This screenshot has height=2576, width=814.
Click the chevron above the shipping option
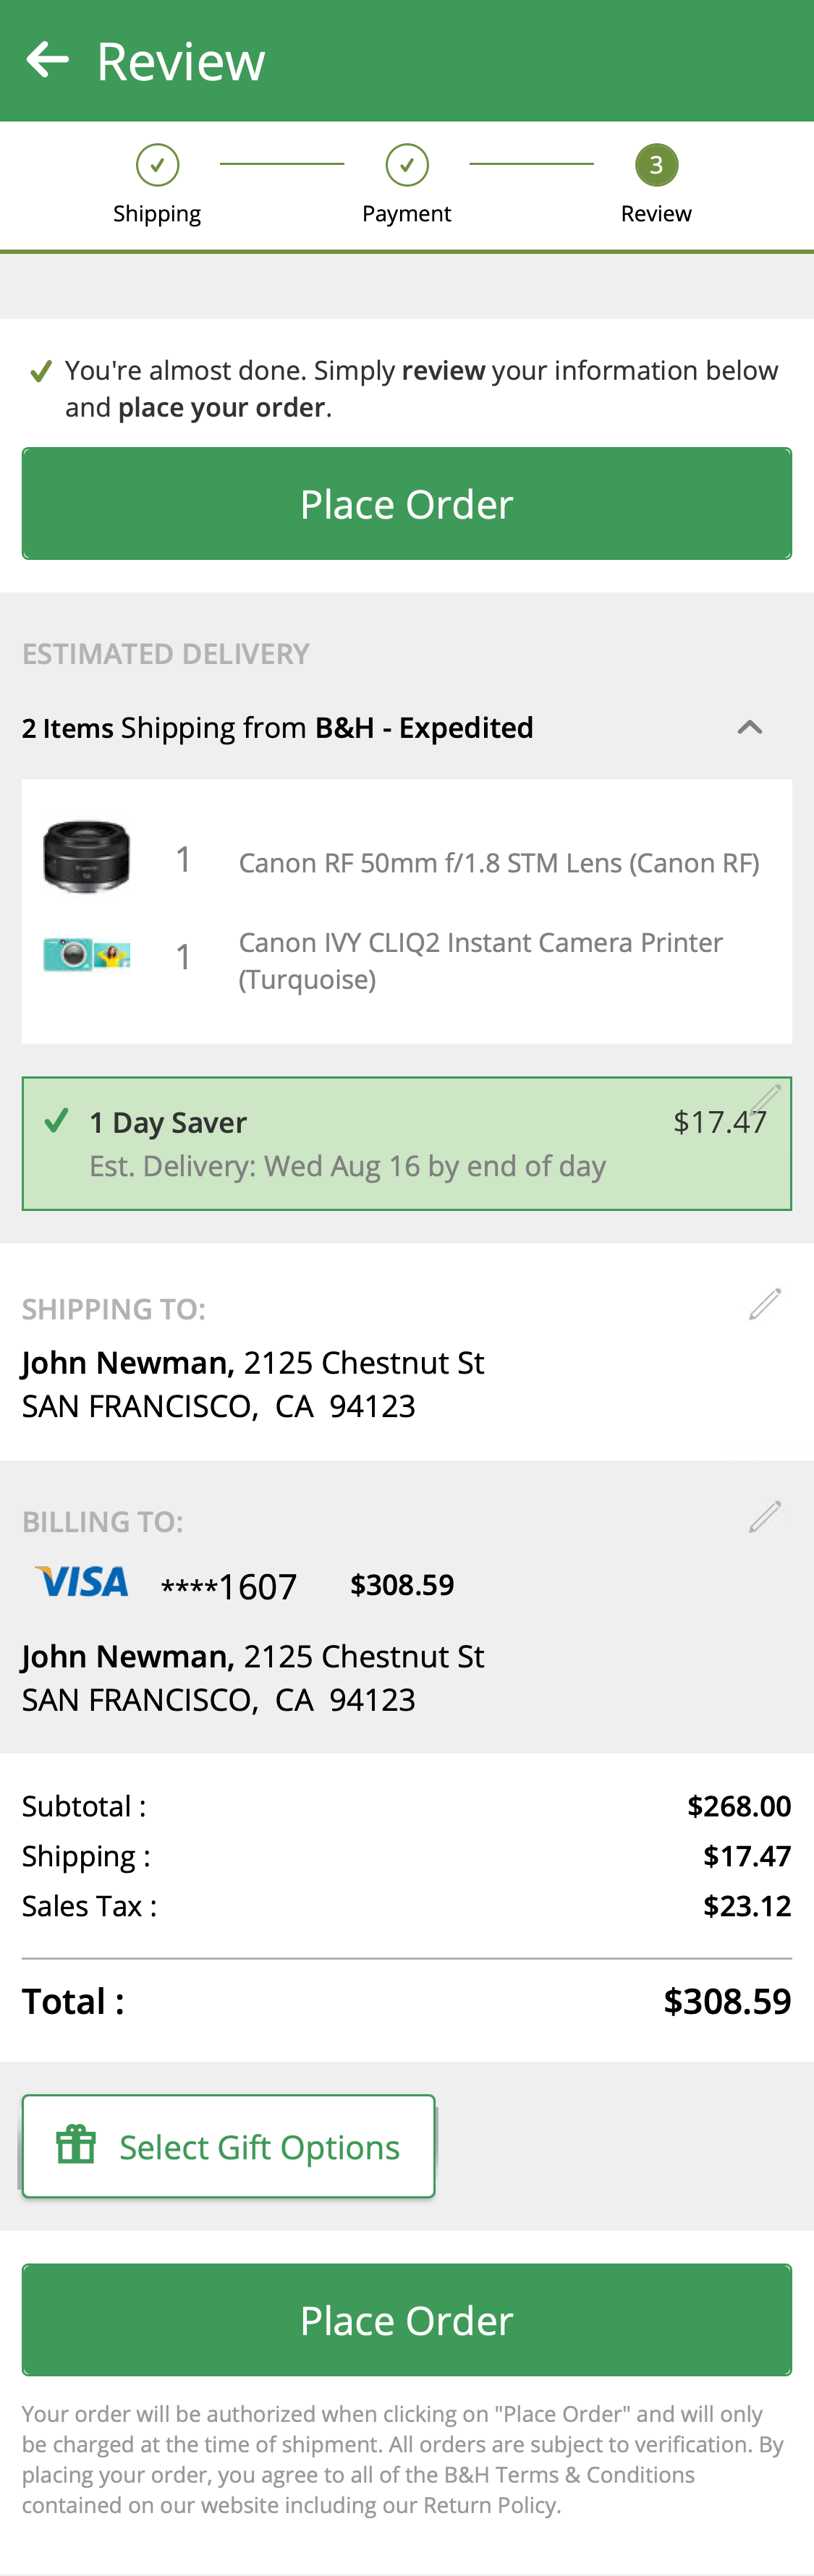[x=750, y=727]
